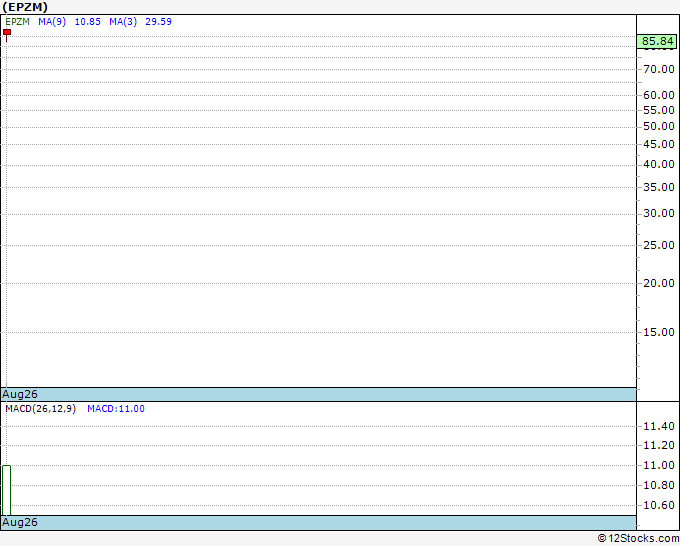Click the 40.00 price axis label
Image resolution: width=680 pixels, height=546 pixels.
[659, 164]
